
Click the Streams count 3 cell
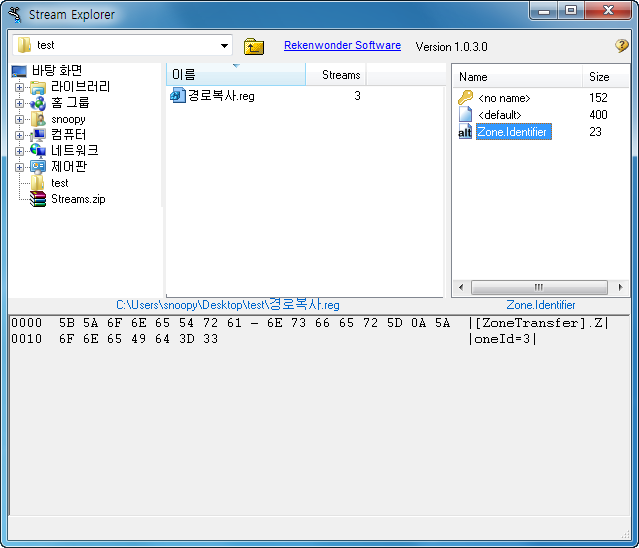(357, 96)
